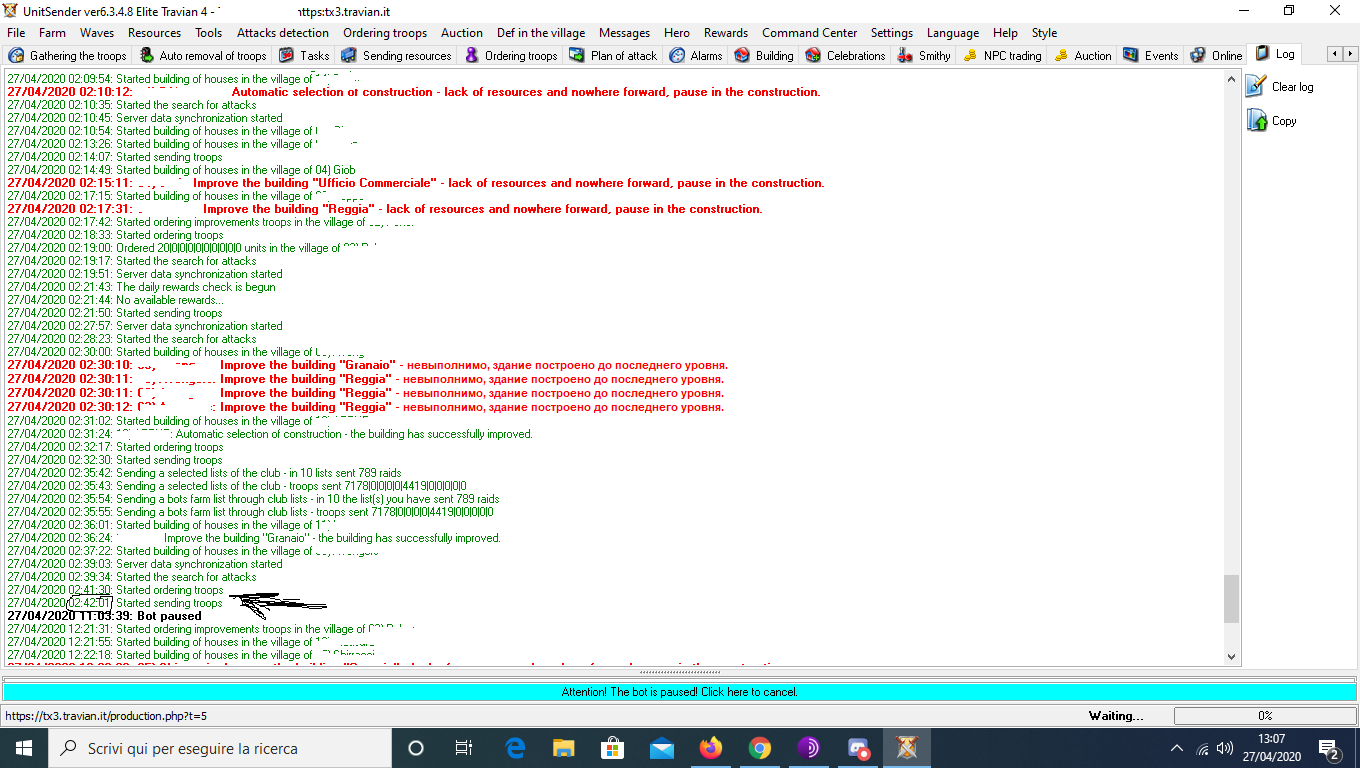Open Cortana circle icon on taskbar
The width and height of the screenshot is (1360, 768).
click(x=416, y=748)
